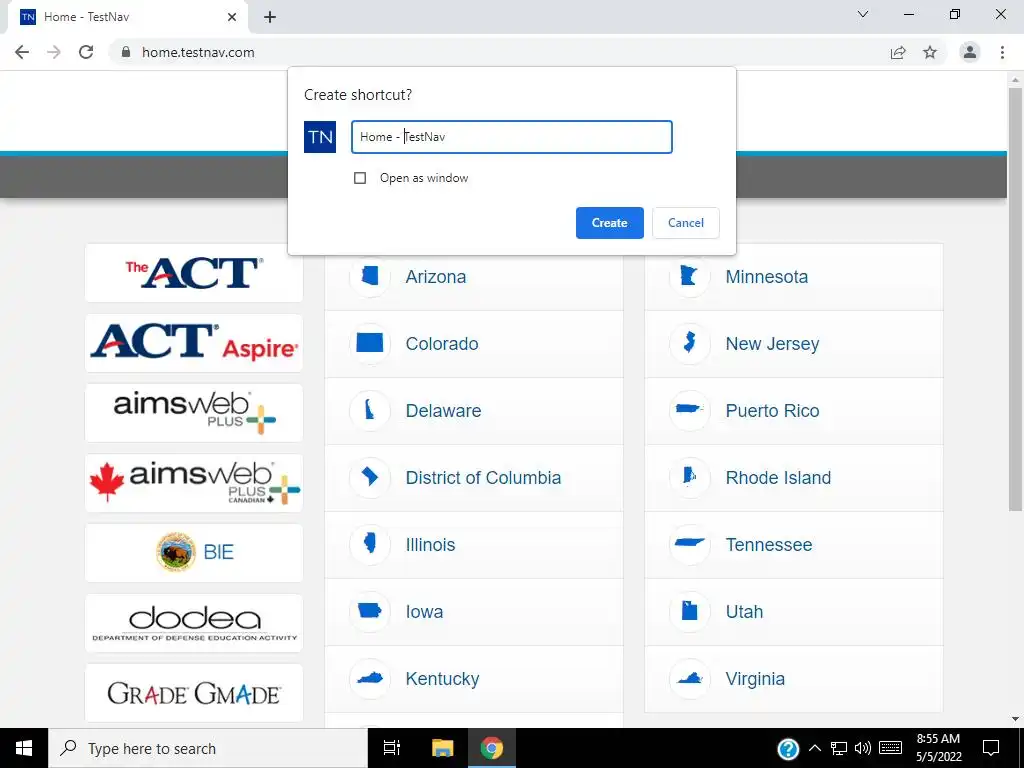
Task: Open the Puerto Rico link
Action: pos(773,411)
